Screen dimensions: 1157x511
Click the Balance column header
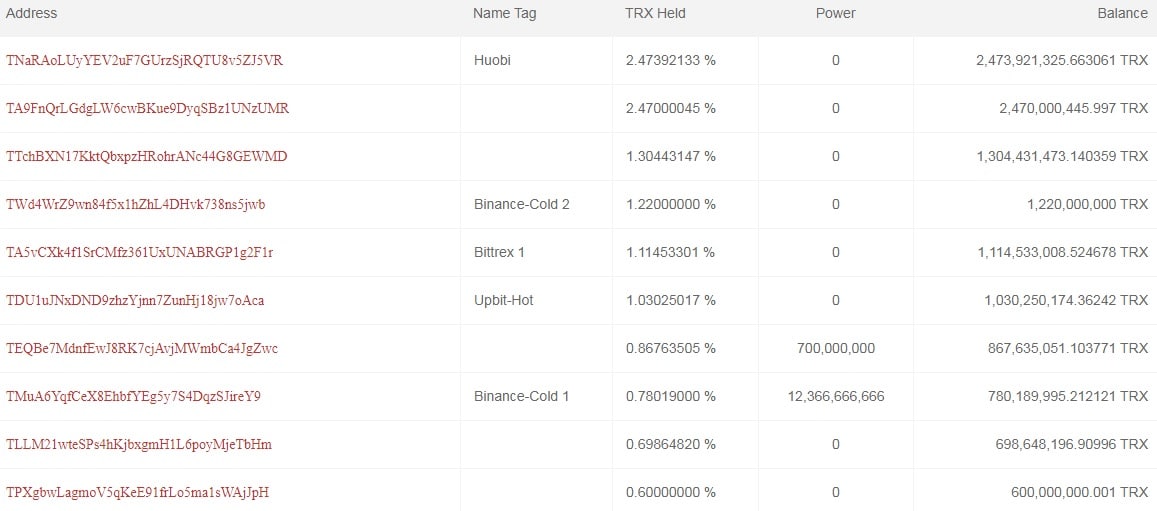point(1122,13)
